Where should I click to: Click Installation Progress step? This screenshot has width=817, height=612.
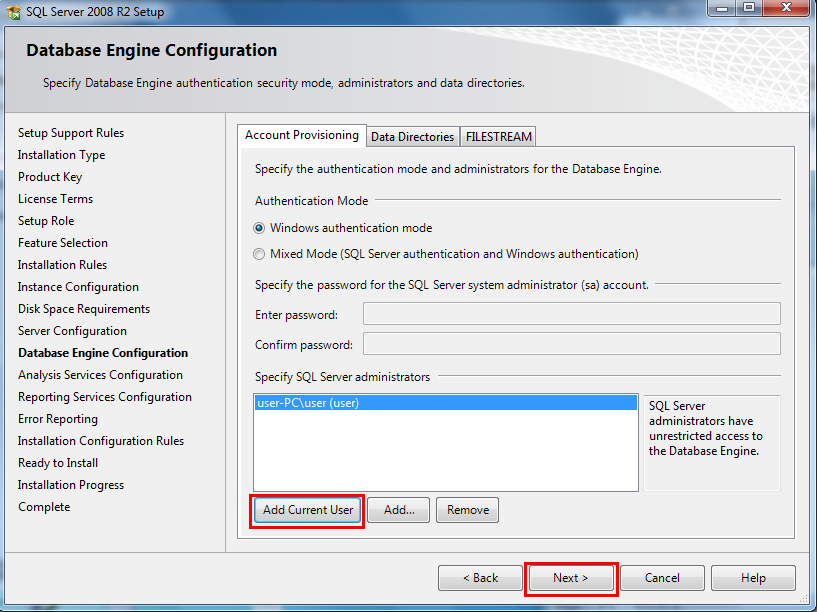71,485
